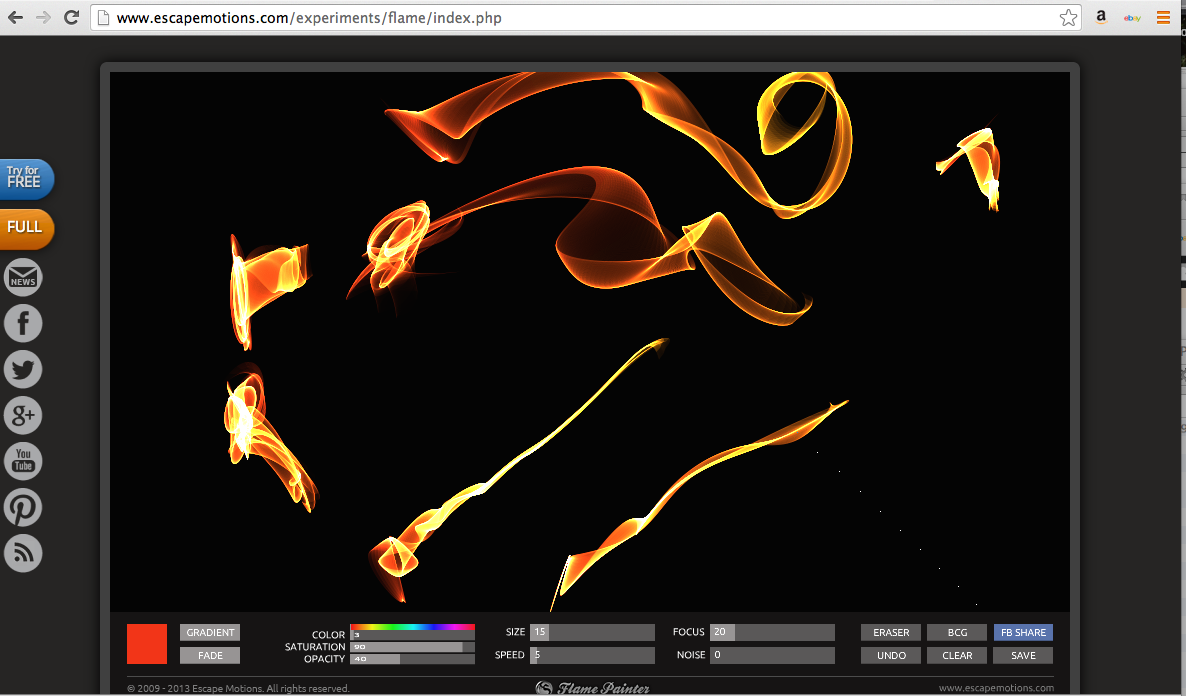Open the Chrome menu icon

pos(1163,18)
